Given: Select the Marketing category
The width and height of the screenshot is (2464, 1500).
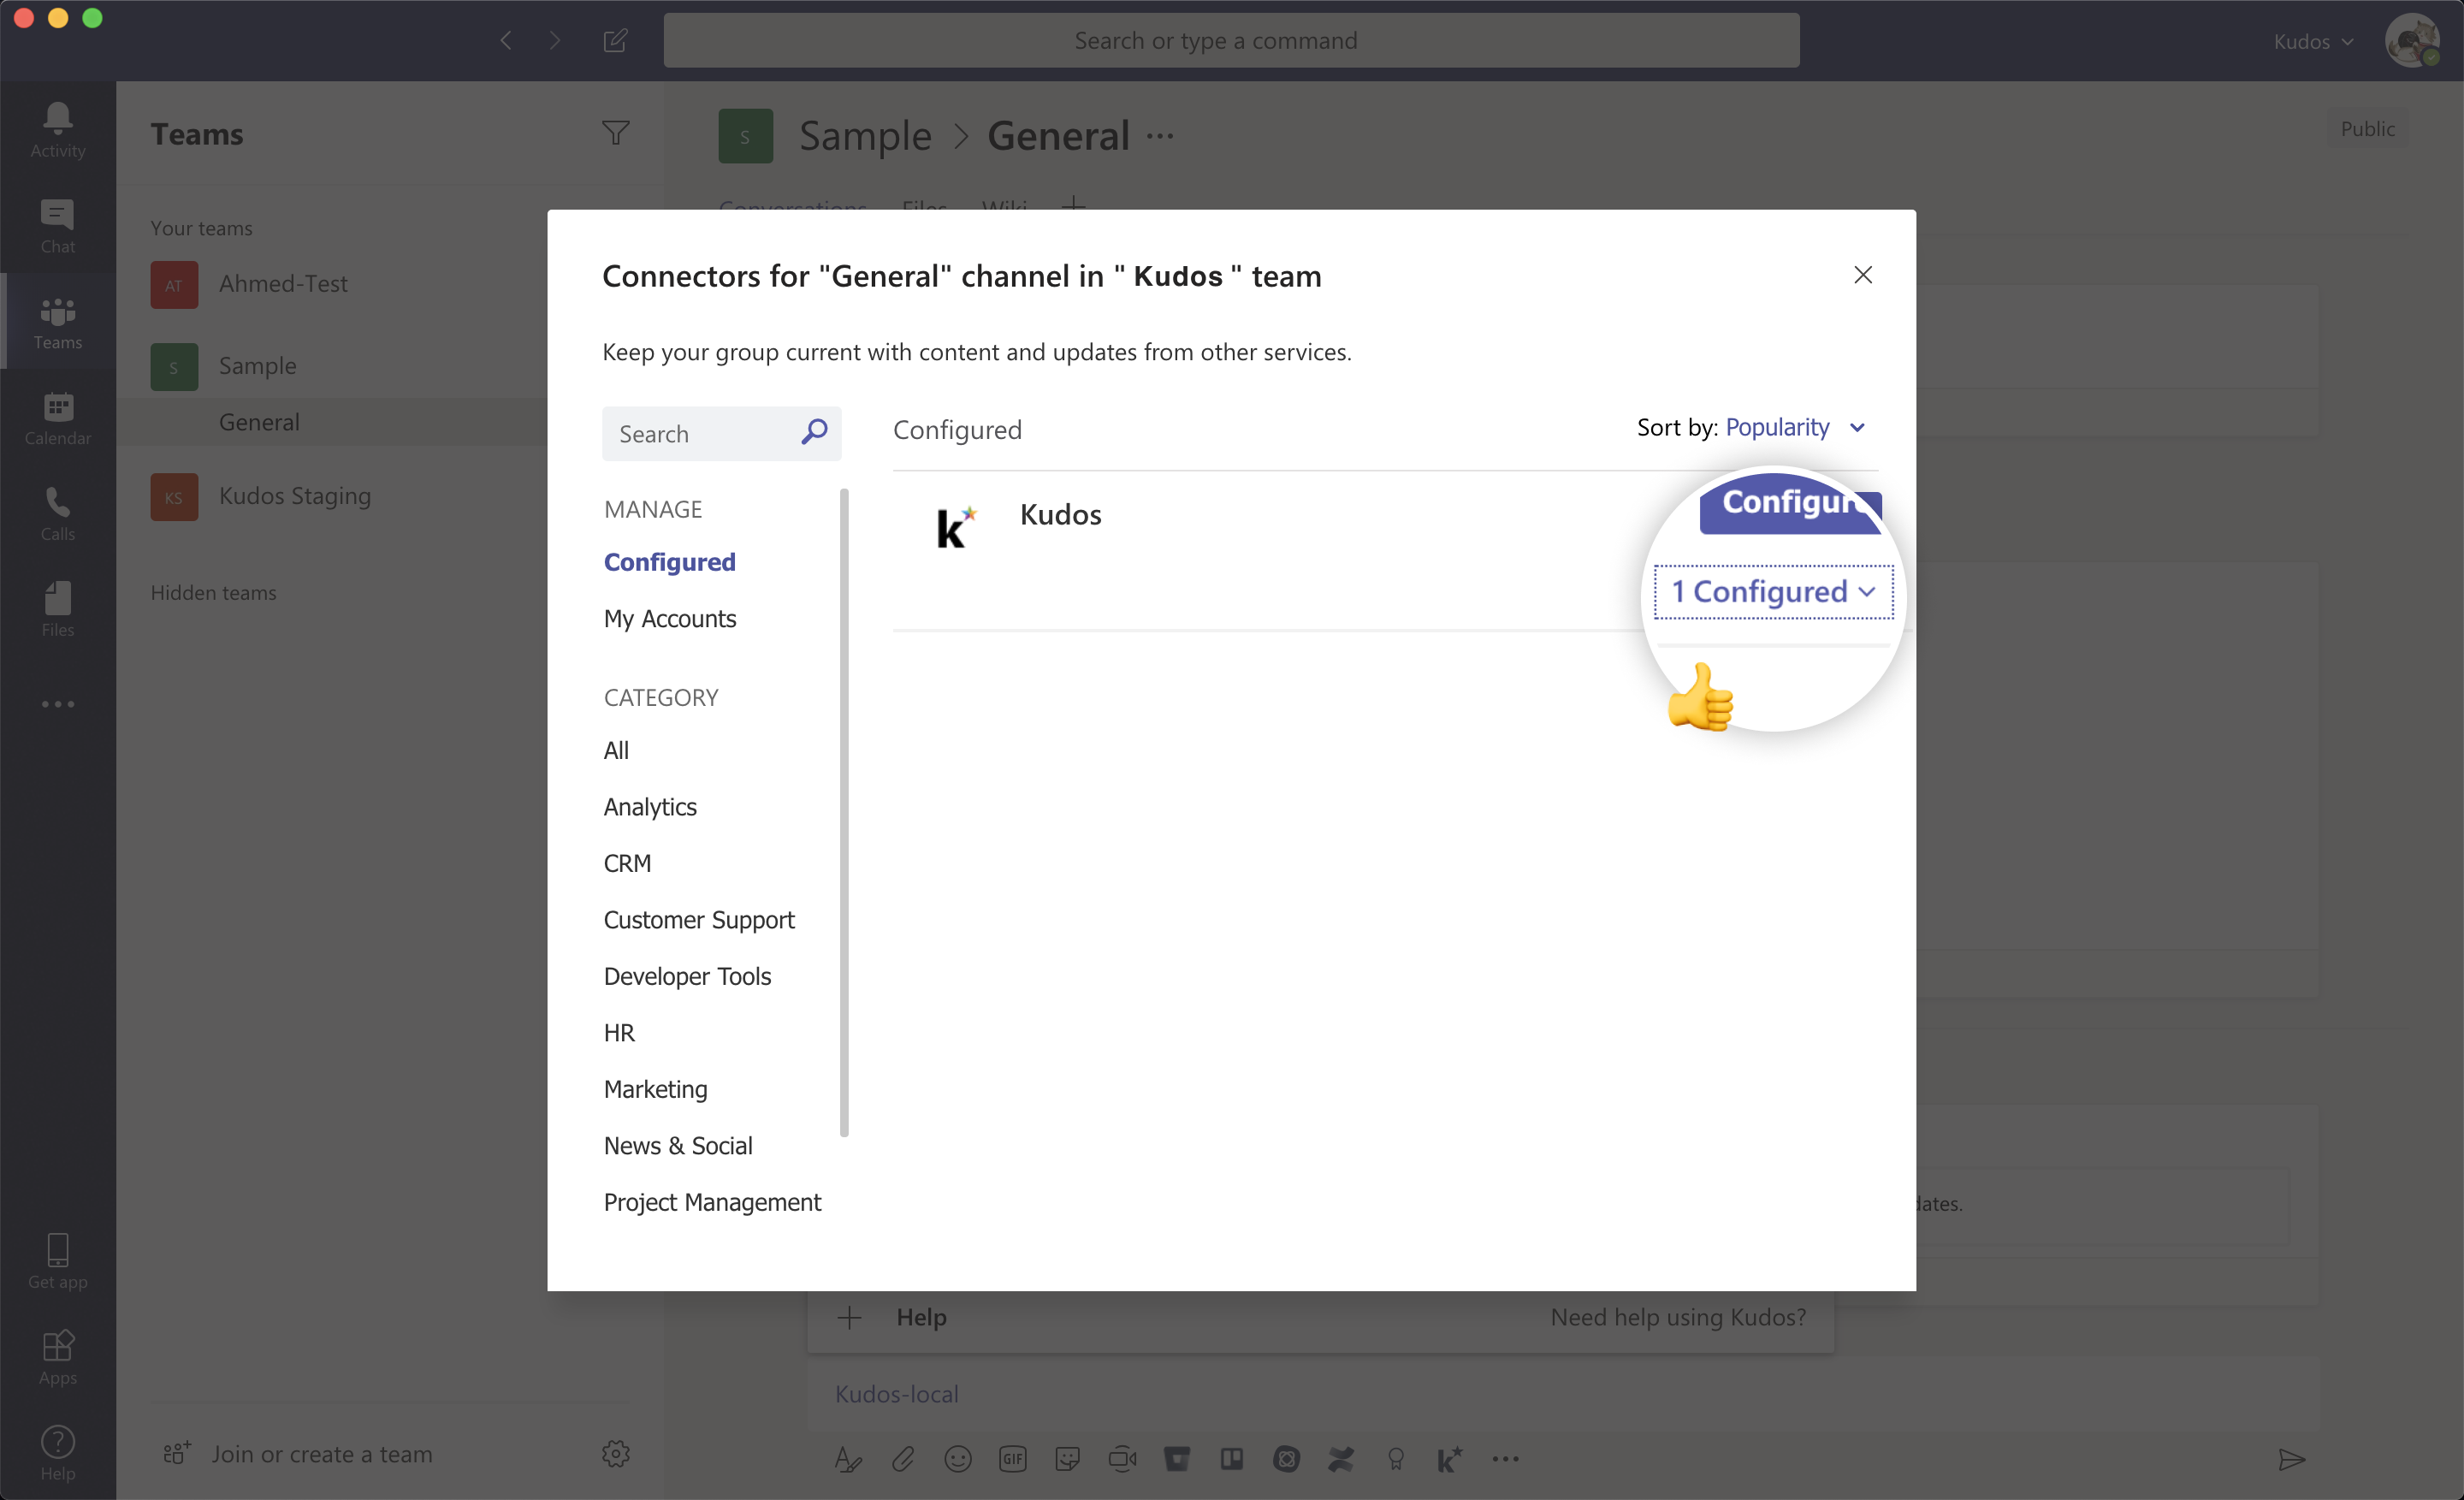Looking at the screenshot, I should [655, 1089].
